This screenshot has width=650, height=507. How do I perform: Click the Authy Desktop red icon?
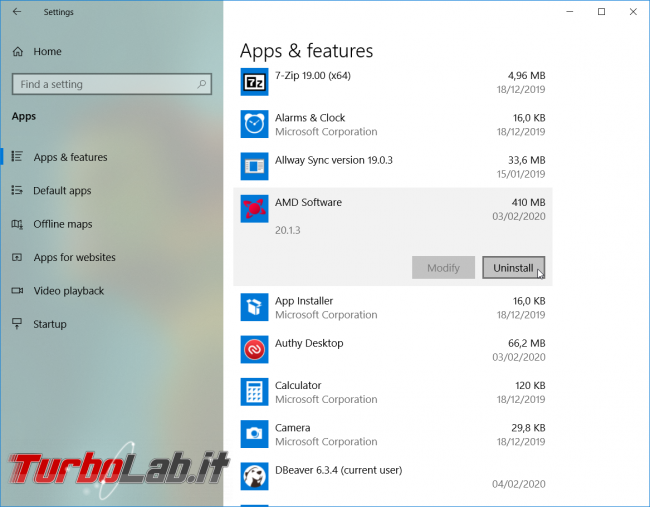[x=254, y=349]
